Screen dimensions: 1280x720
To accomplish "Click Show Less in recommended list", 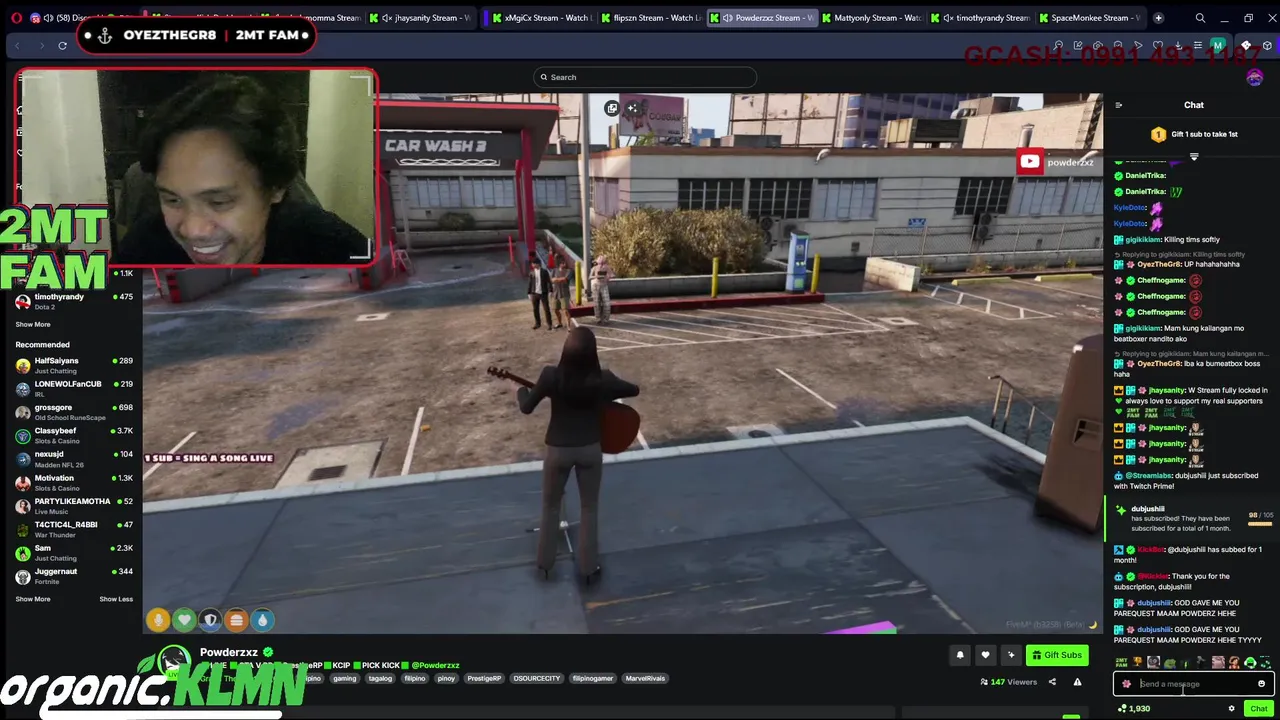I will [116, 599].
